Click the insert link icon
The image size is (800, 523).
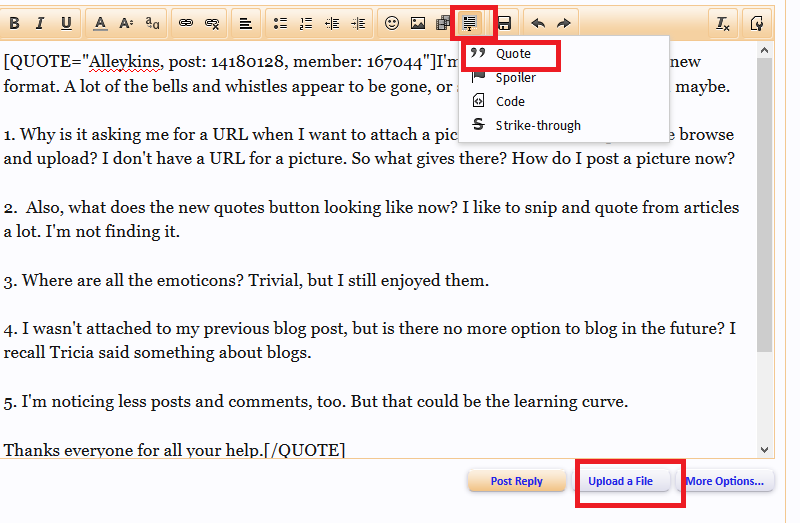coord(187,22)
